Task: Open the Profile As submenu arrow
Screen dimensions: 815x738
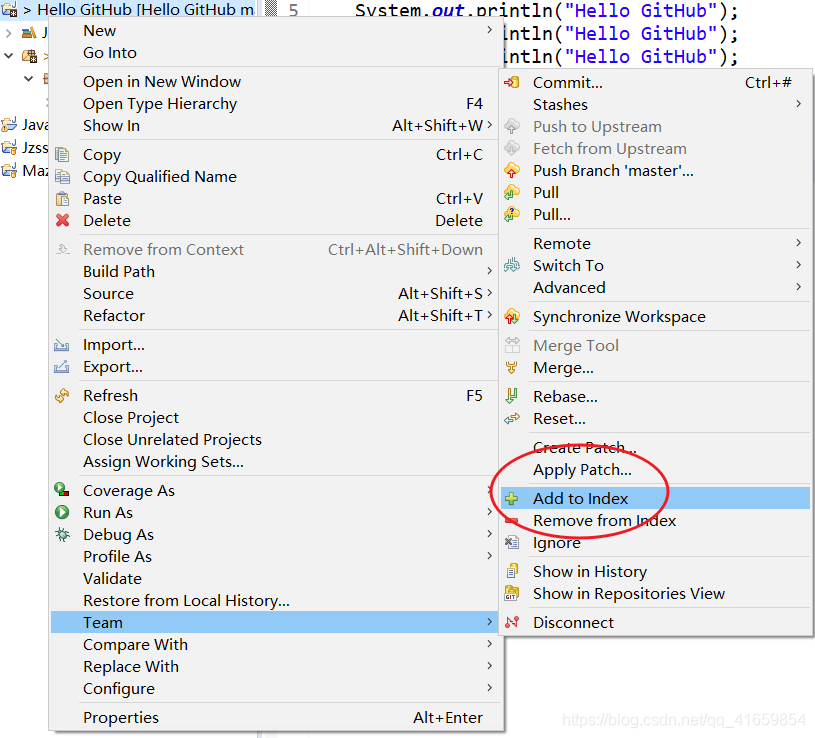Action: [489, 556]
